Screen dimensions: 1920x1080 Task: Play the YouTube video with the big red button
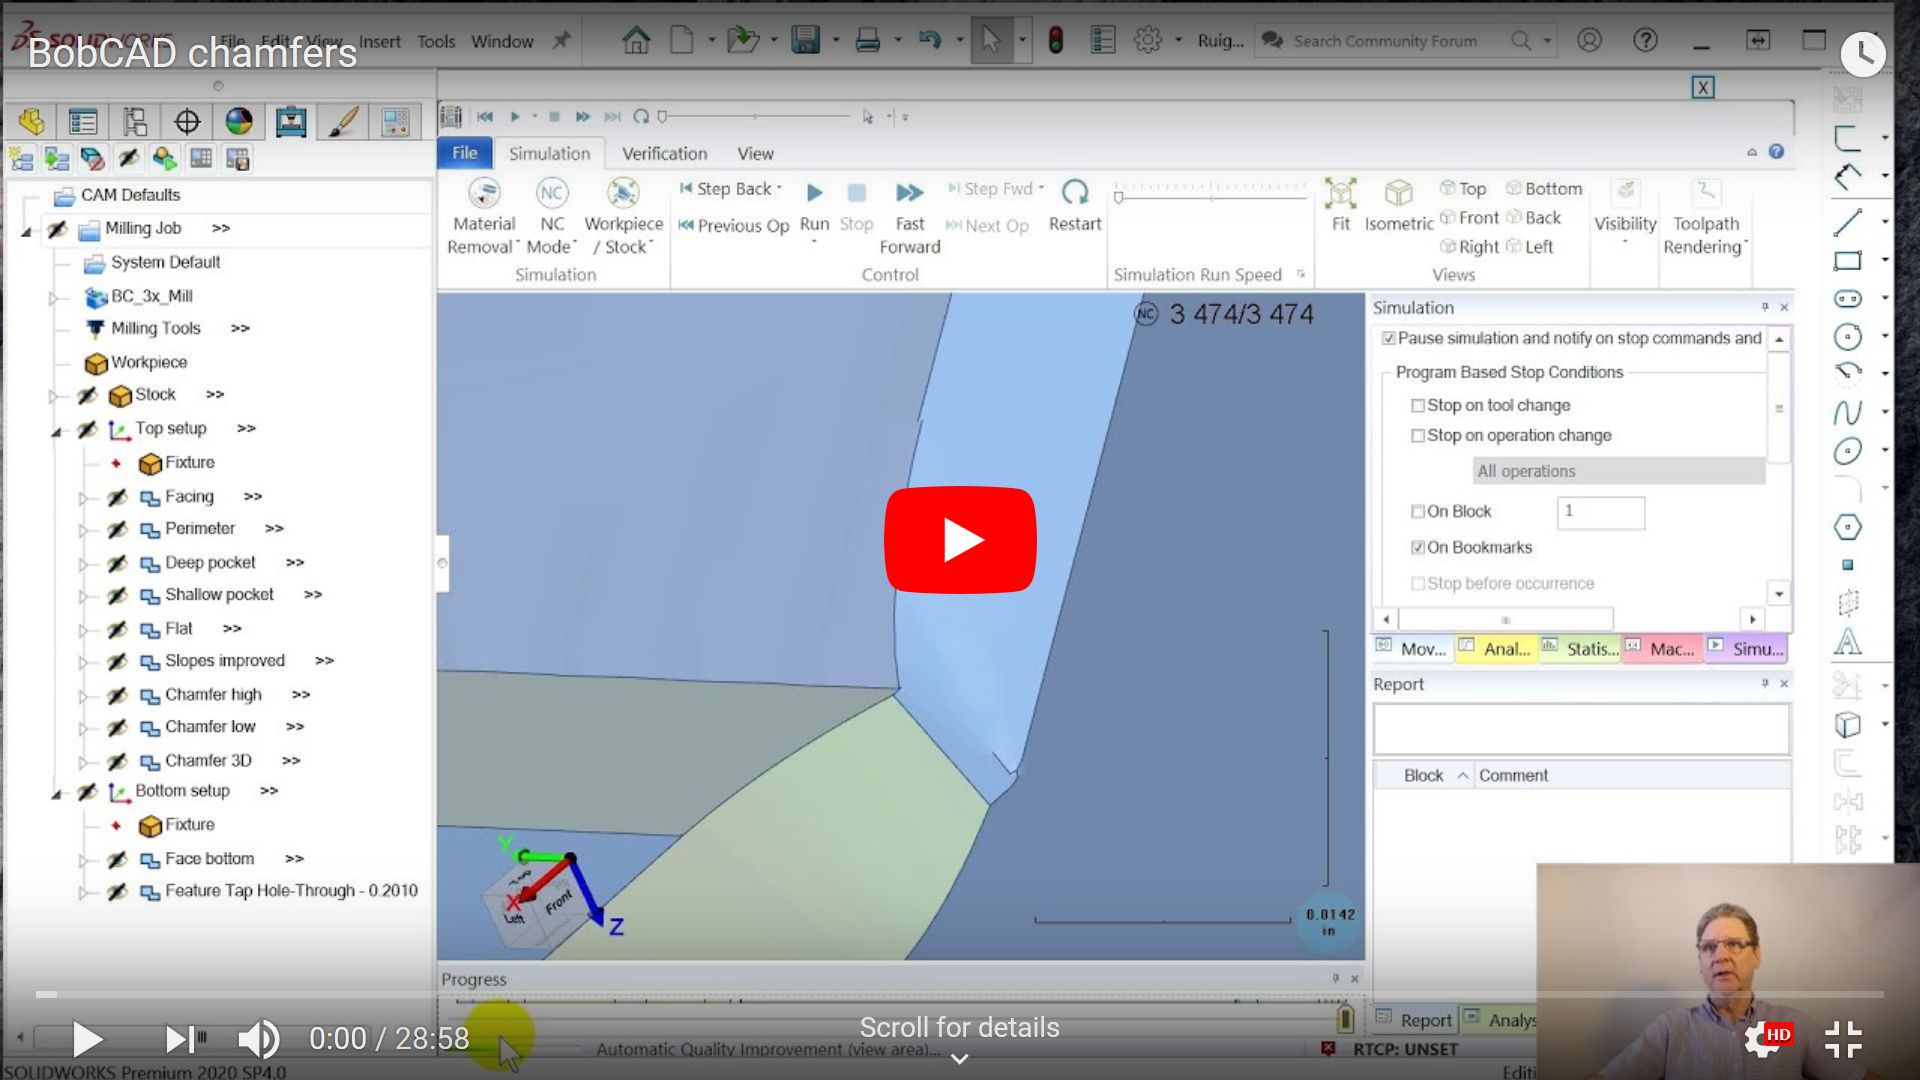point(960,540)
